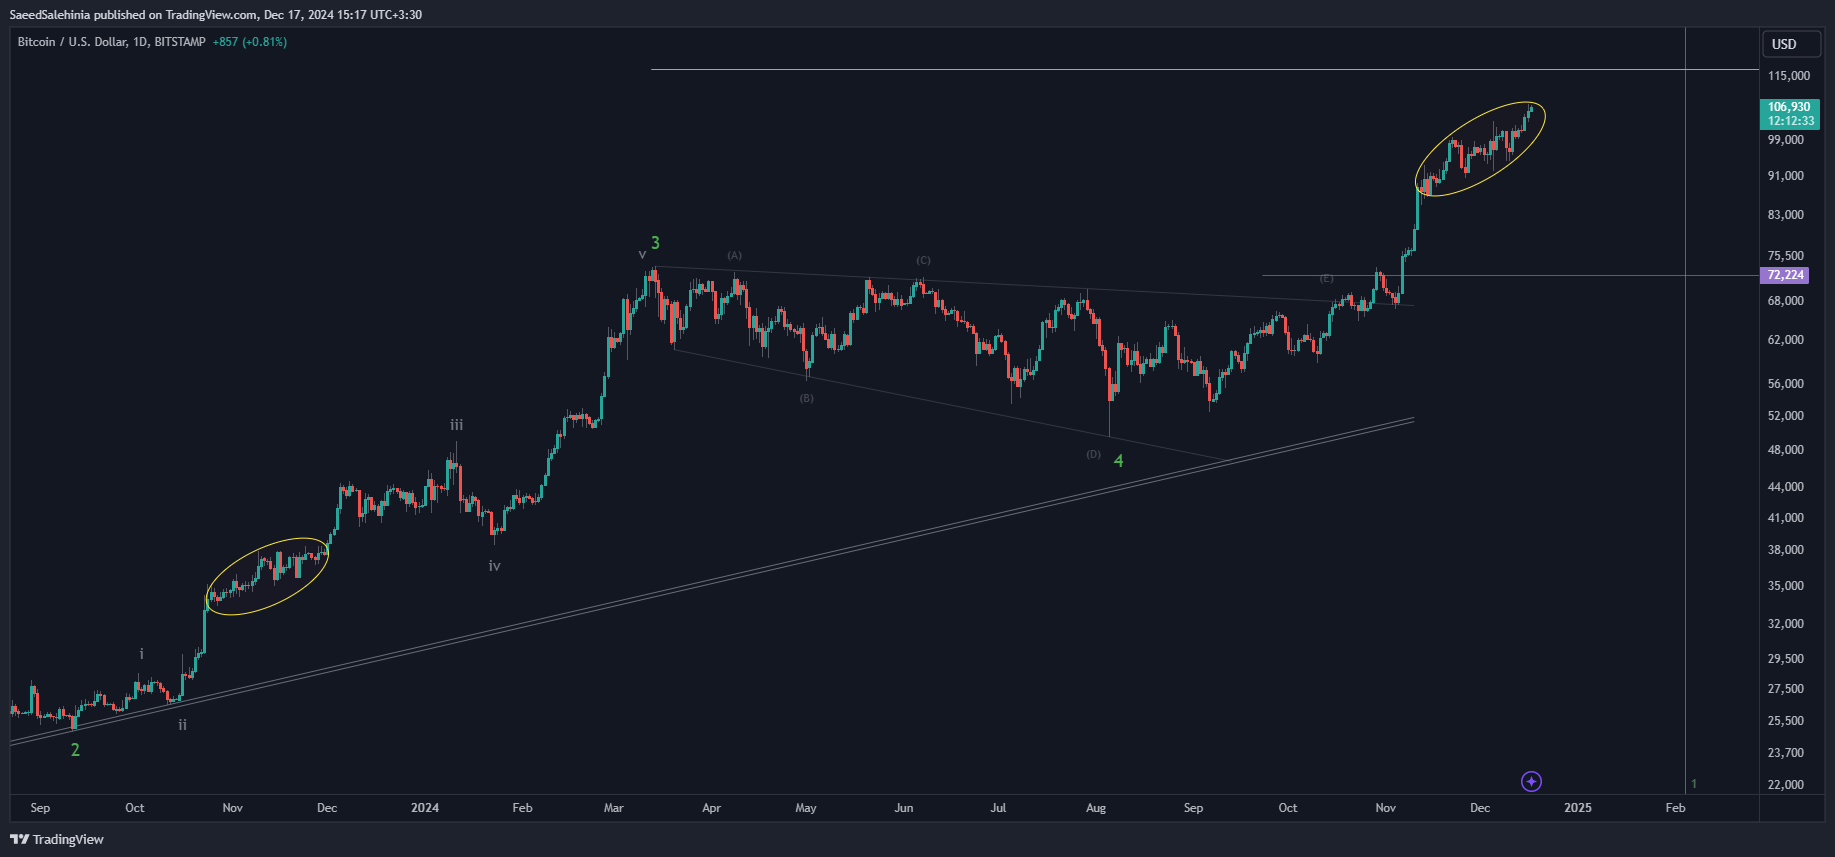Select the (D) triangle wave label
This screenshot has height=857, width=1835.
click(1093, 454)
